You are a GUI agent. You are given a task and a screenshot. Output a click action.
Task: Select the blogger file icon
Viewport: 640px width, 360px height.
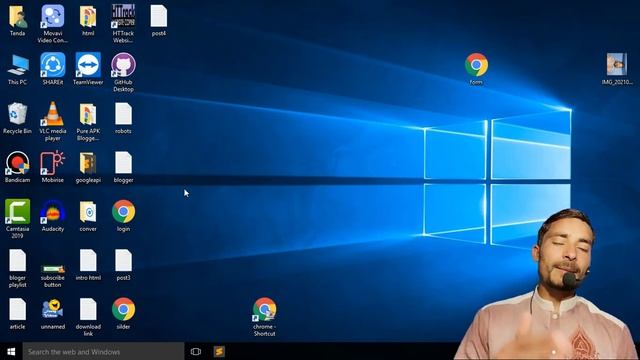[x=123, y=163]
